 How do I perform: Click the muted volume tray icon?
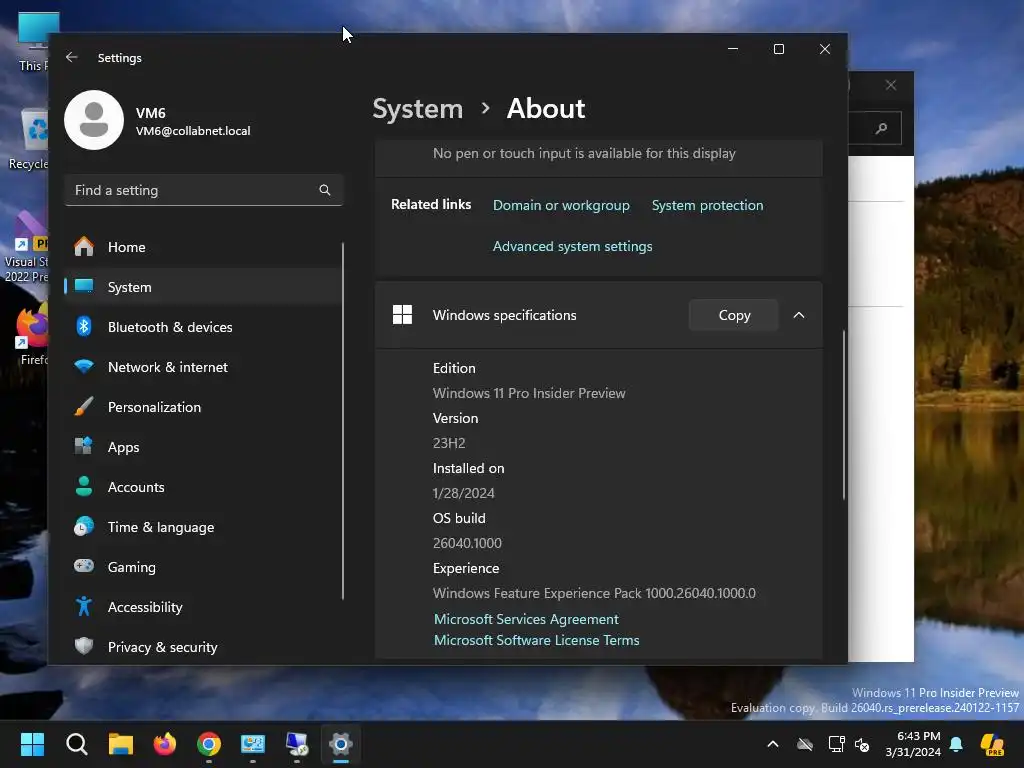(x=863, y=744)
